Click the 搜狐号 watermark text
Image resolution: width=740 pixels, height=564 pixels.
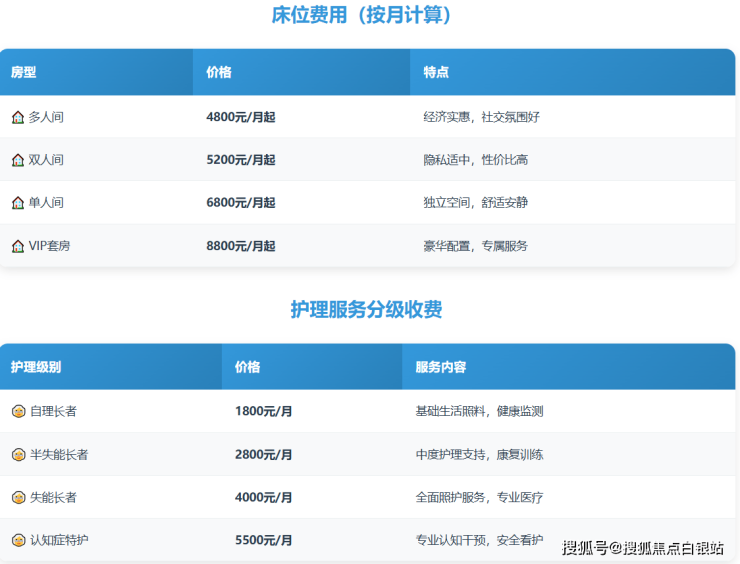(585, 547)
